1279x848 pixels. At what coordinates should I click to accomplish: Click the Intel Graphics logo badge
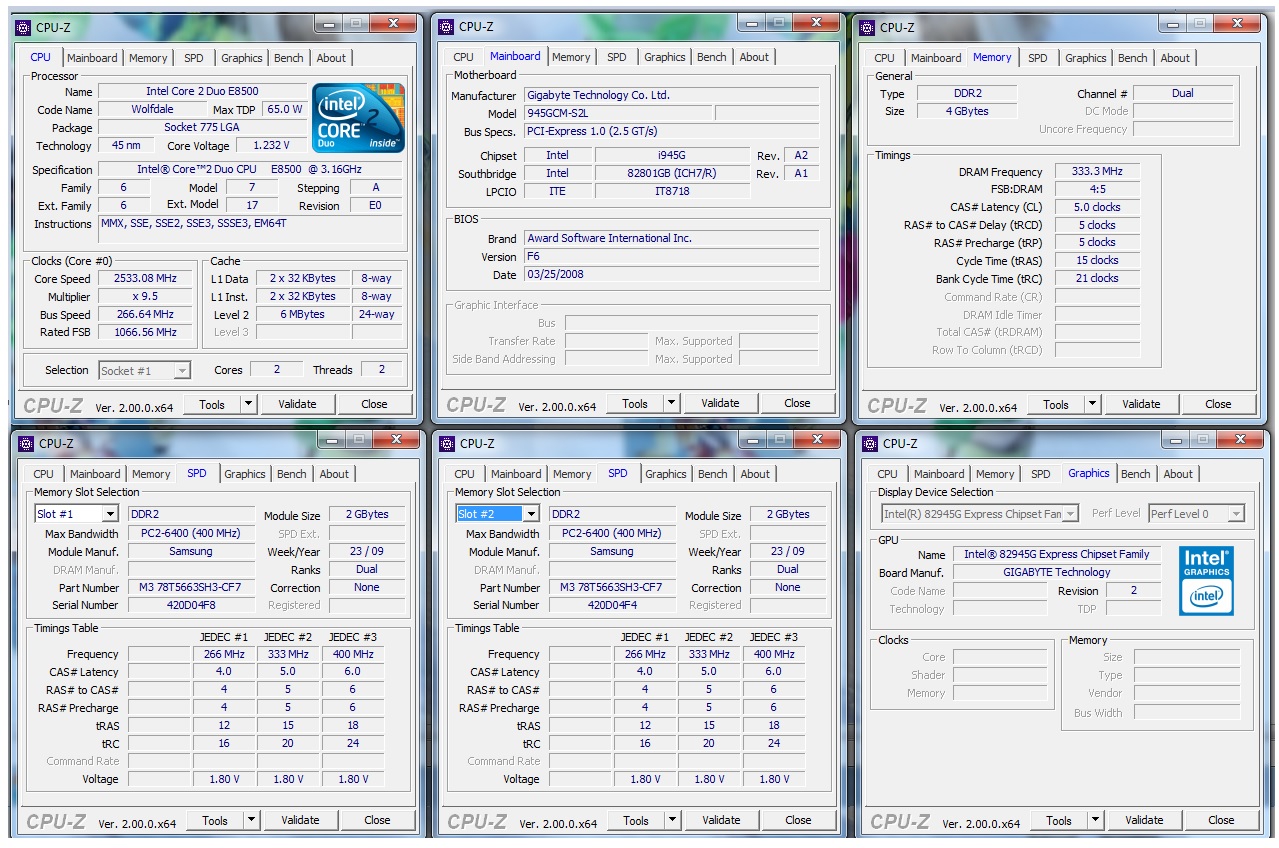coord(1206,580)
